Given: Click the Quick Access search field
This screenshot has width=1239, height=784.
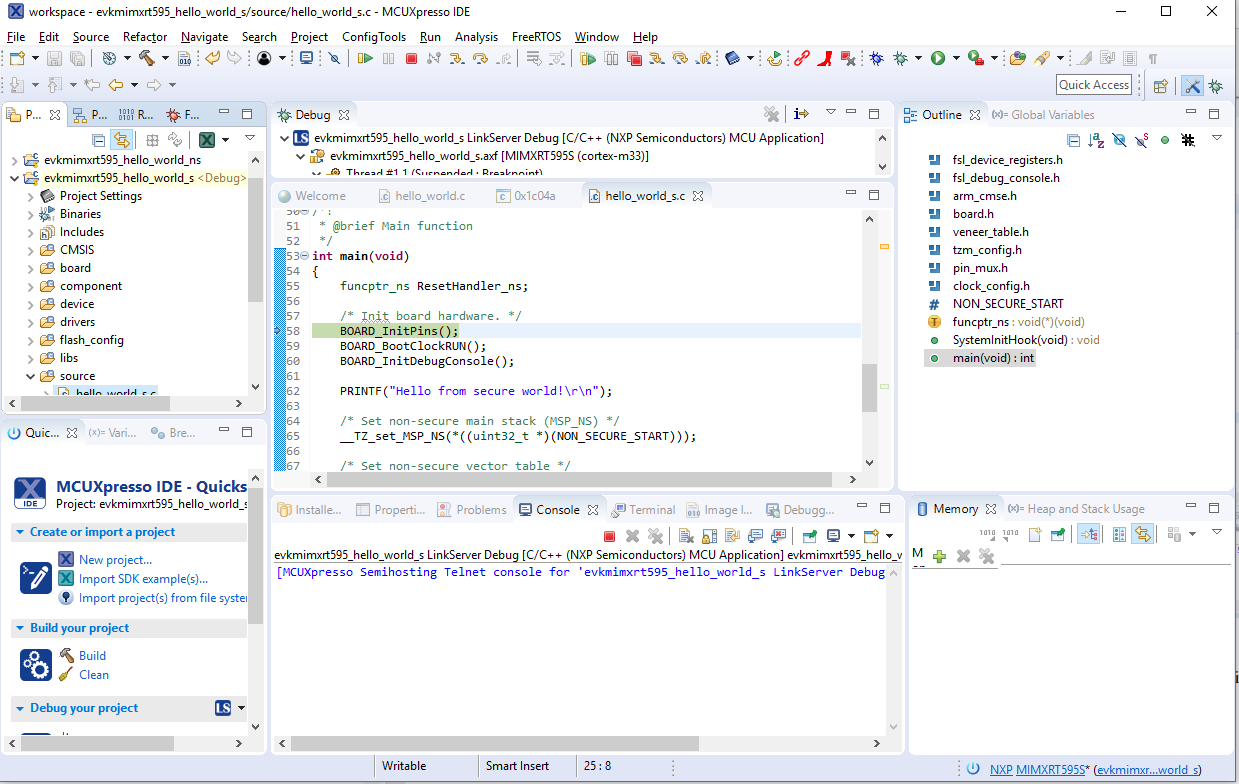Looking at the screenshot, I should click(1094, 85).
